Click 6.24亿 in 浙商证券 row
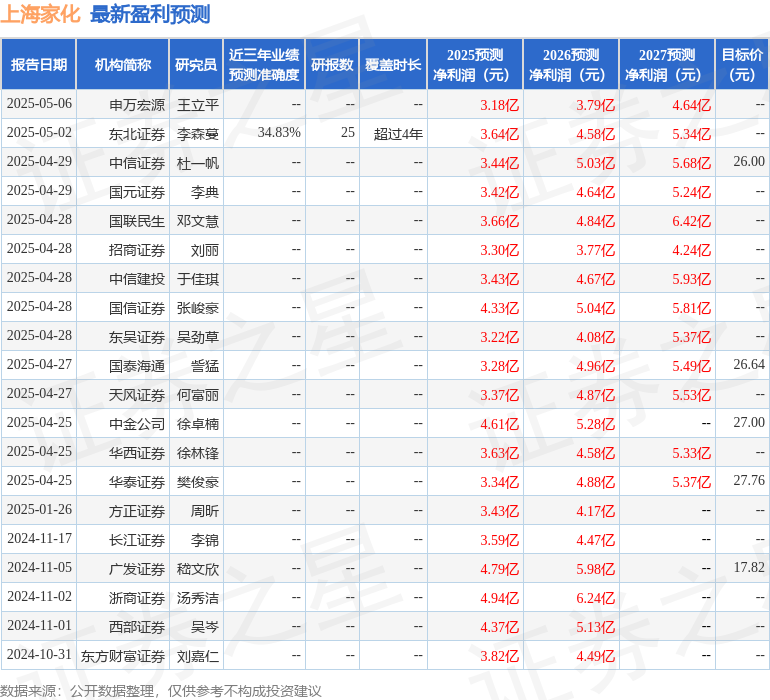This screenshot has height=700, width=770. pos(595,598)
